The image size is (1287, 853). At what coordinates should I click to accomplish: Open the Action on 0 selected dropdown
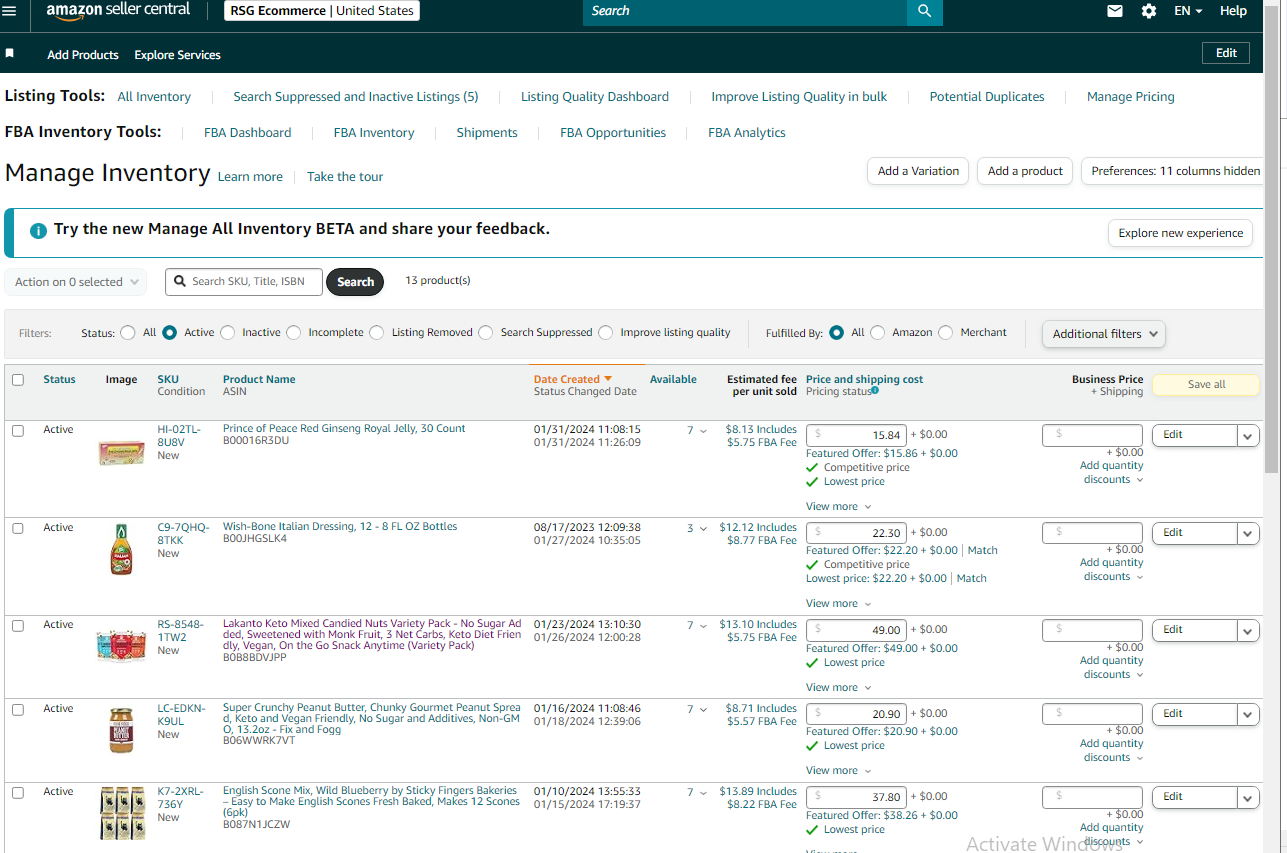coord(76,282)
